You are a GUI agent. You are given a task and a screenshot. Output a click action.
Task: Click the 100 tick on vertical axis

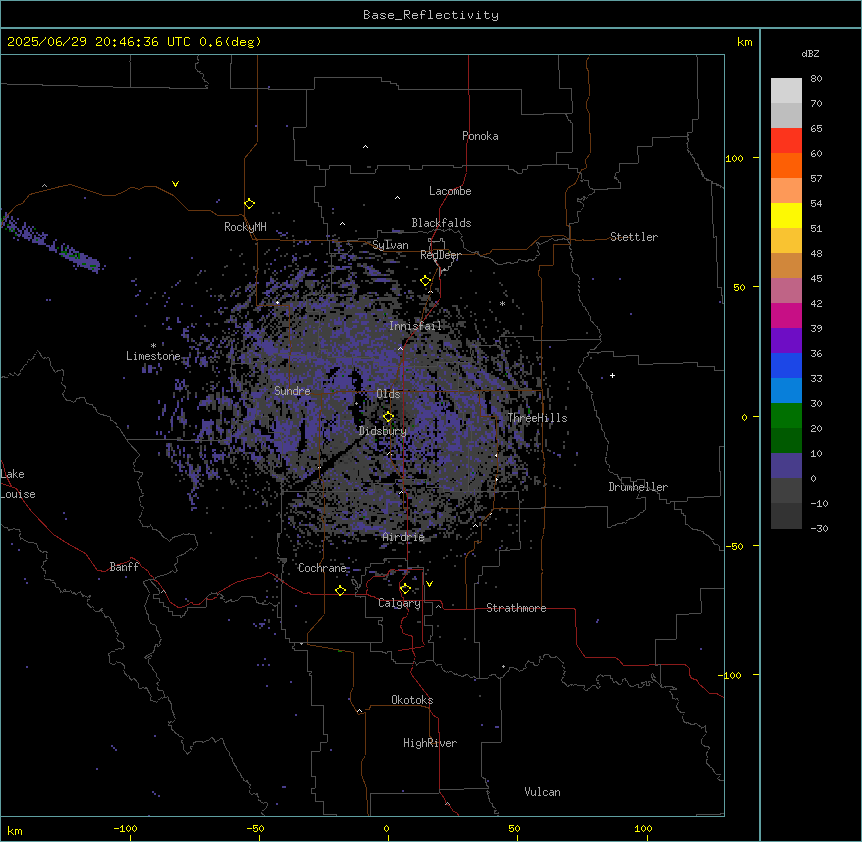coord(734,158)
